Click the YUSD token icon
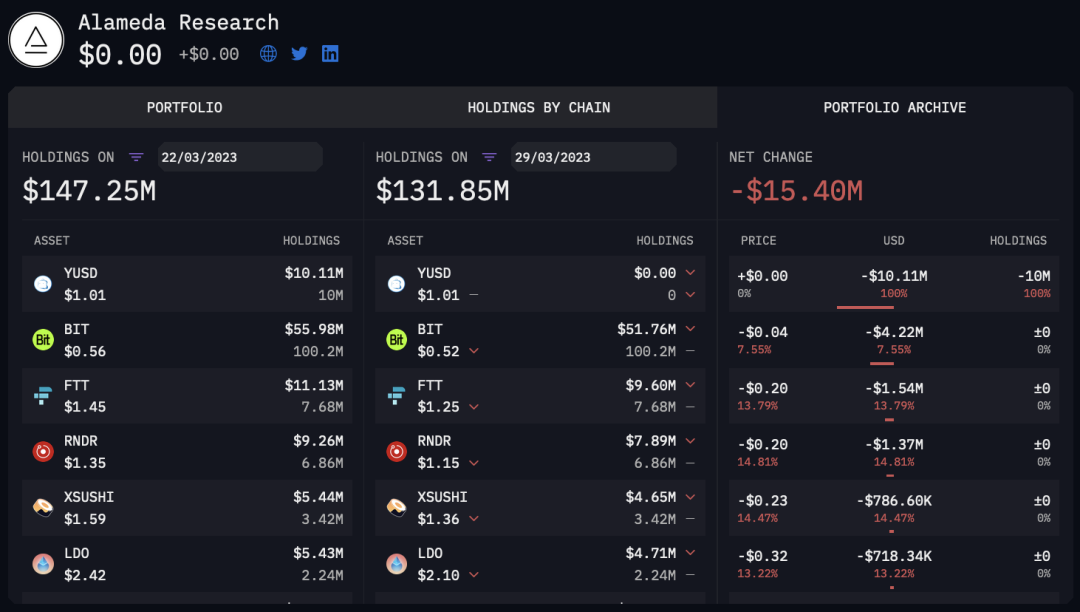1080x612 pixels. [x=42, y=283]
